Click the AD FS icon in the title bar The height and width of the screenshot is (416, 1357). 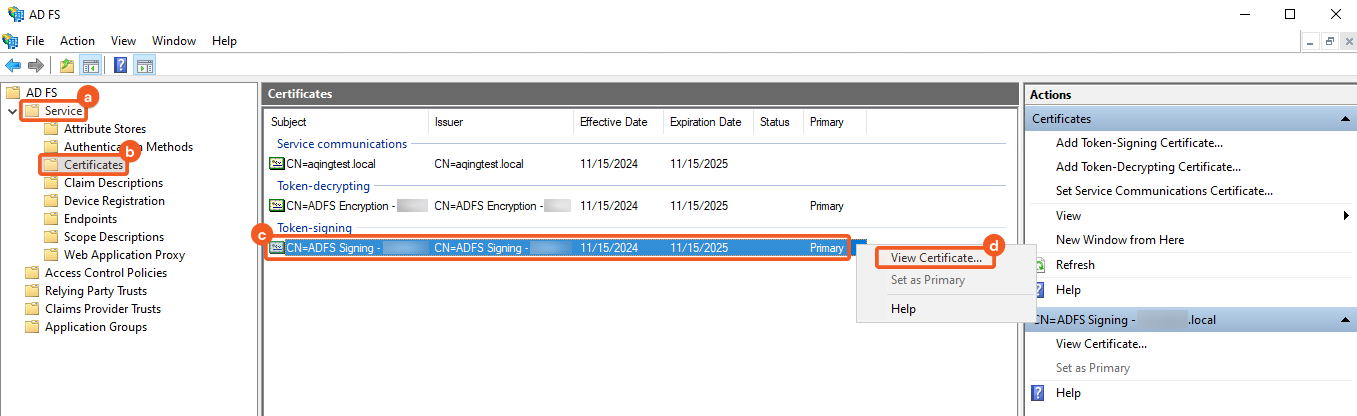[x=15, y=14]
